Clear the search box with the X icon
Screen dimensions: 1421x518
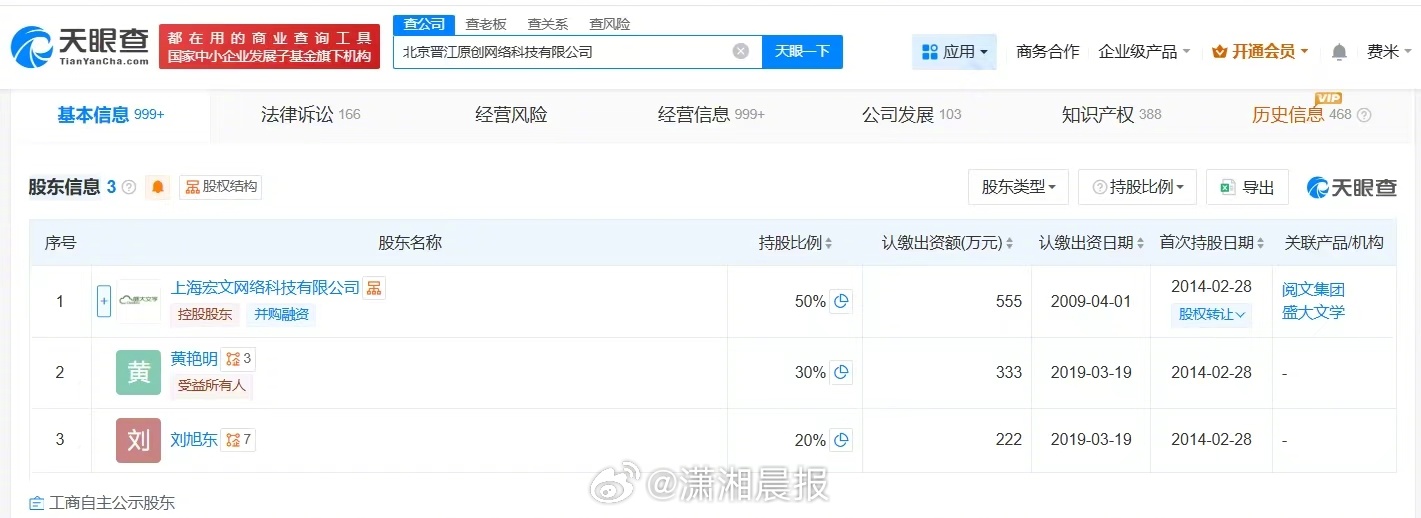[741, 51]
